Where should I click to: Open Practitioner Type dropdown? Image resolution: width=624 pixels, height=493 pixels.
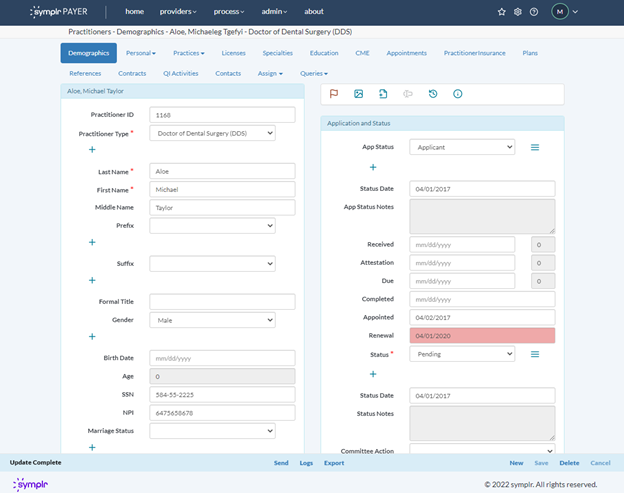coord(213,133)
